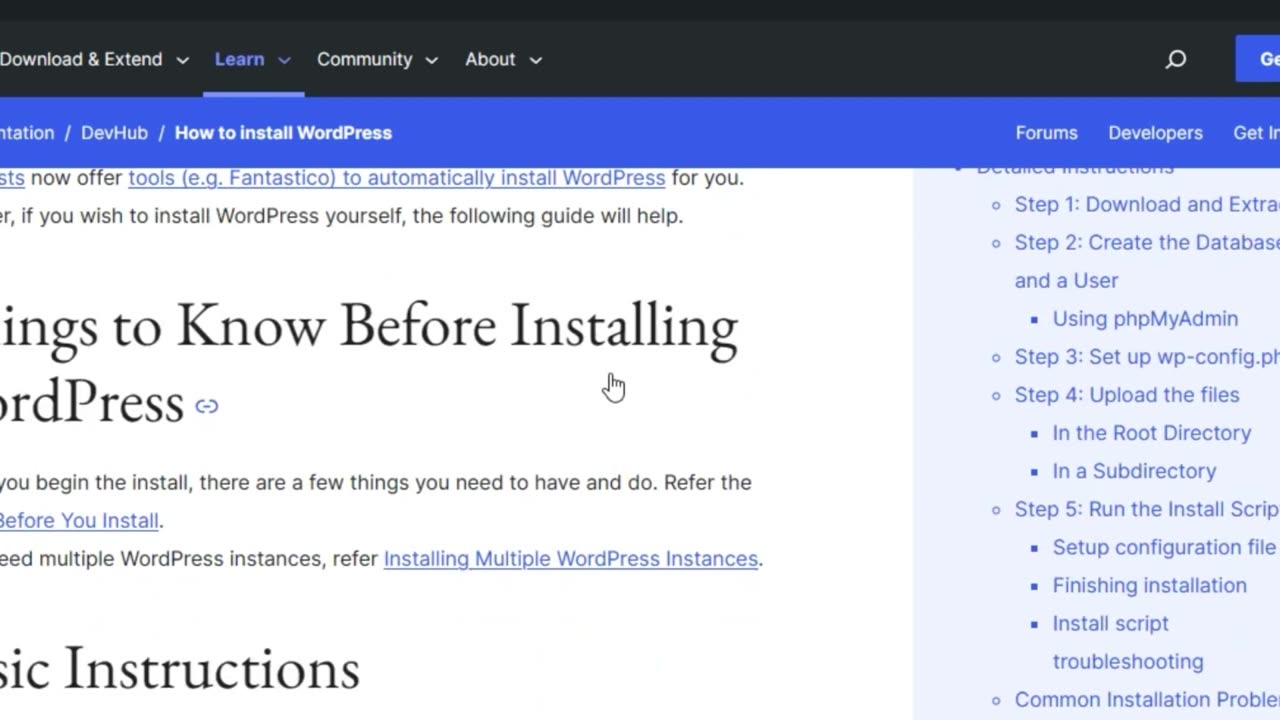1280x720 pixels.
Task: Open the Developers link
Action: pyautogui.click(x=1155, y=133)
